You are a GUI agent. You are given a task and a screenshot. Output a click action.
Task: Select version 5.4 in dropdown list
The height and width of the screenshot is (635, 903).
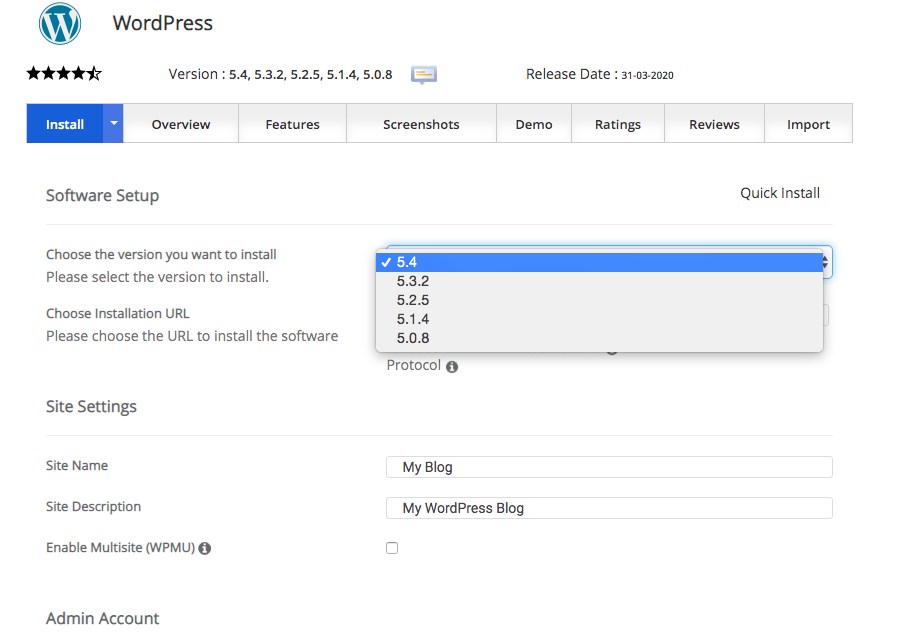point(599,262)
